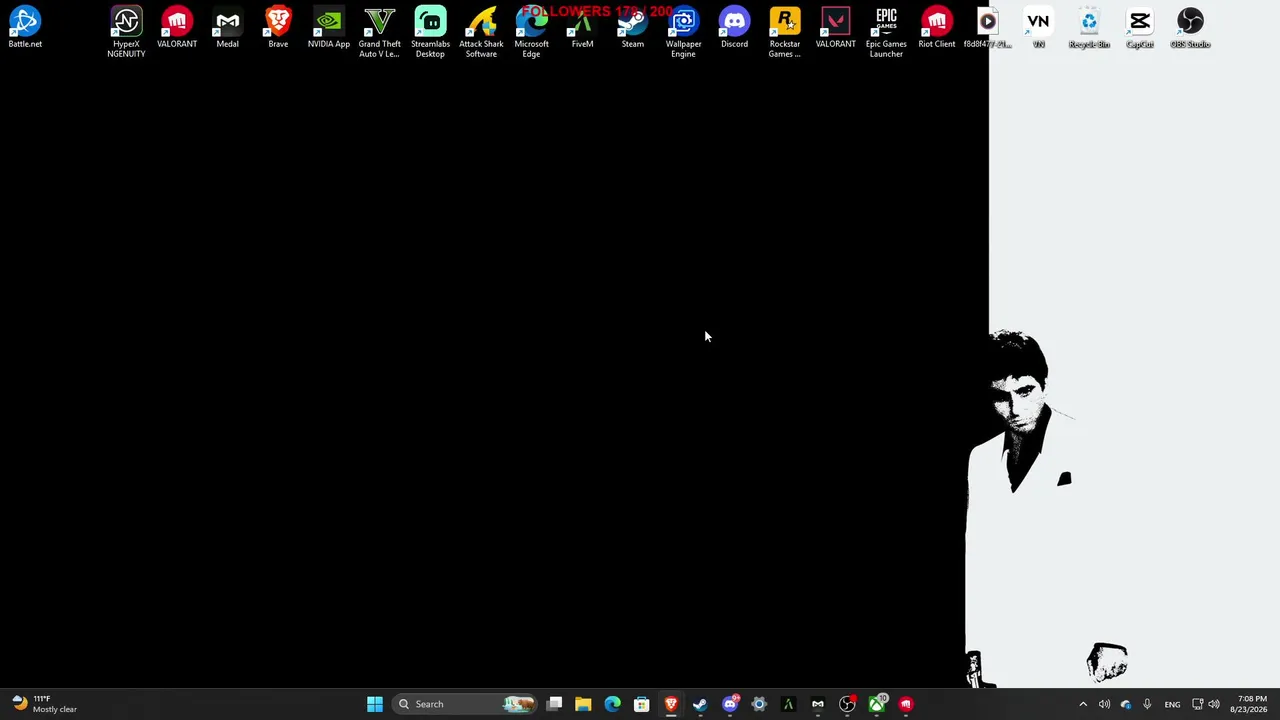Select the Grand Theft Auto V desktop icon
Viewport: 1280px width, 720px height.
380,32
